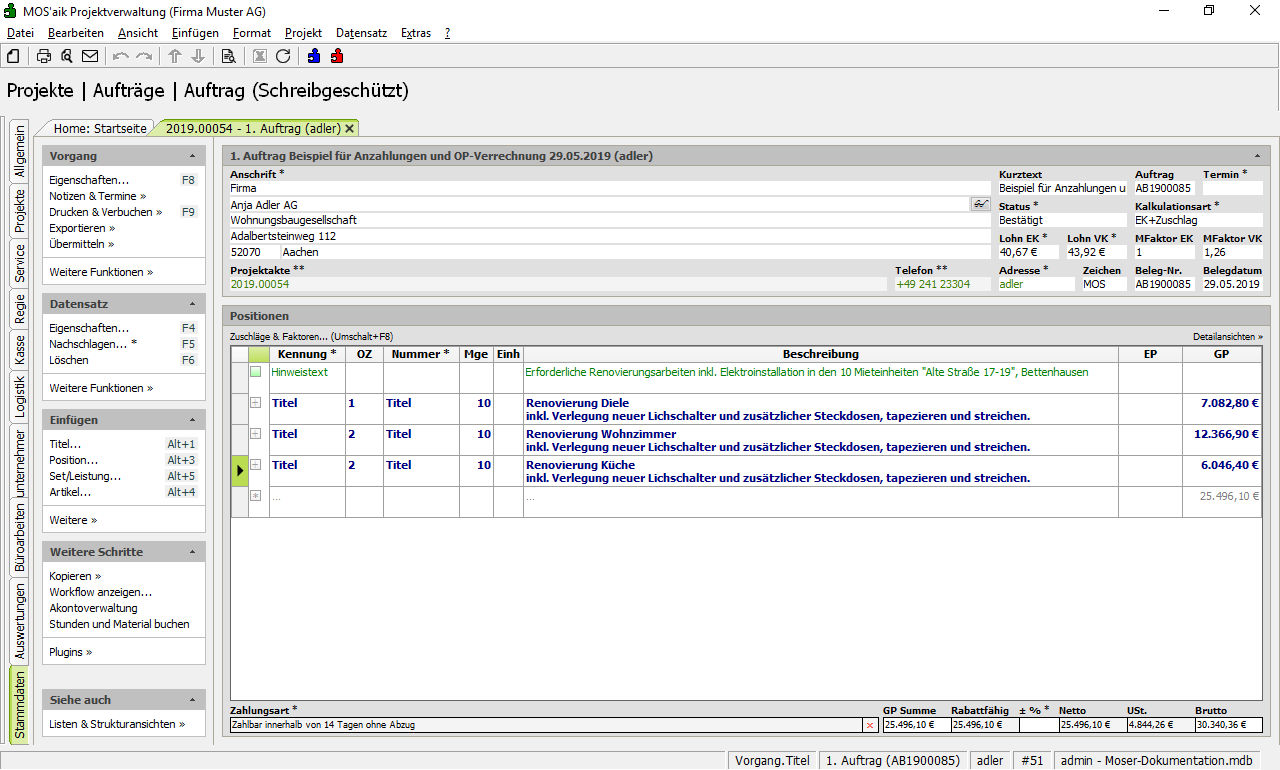Click the document search toolbar icon
The height and width of the screenshot is (770, 1280).
click(228, 56)
